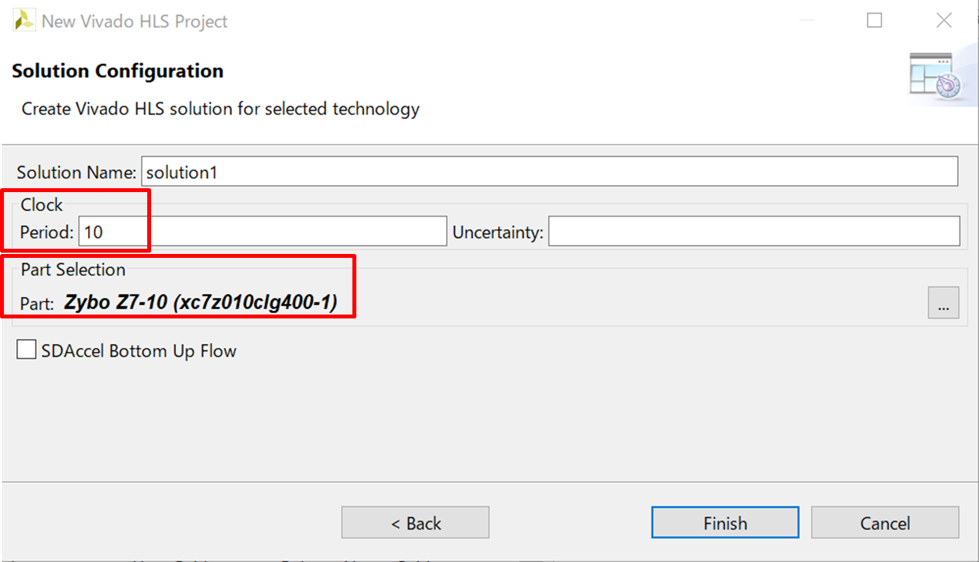Click the solution configuration wizard banner icon
Image resolution: width=979 pixels, height=562 pixels.
click(x=935, y=77)
